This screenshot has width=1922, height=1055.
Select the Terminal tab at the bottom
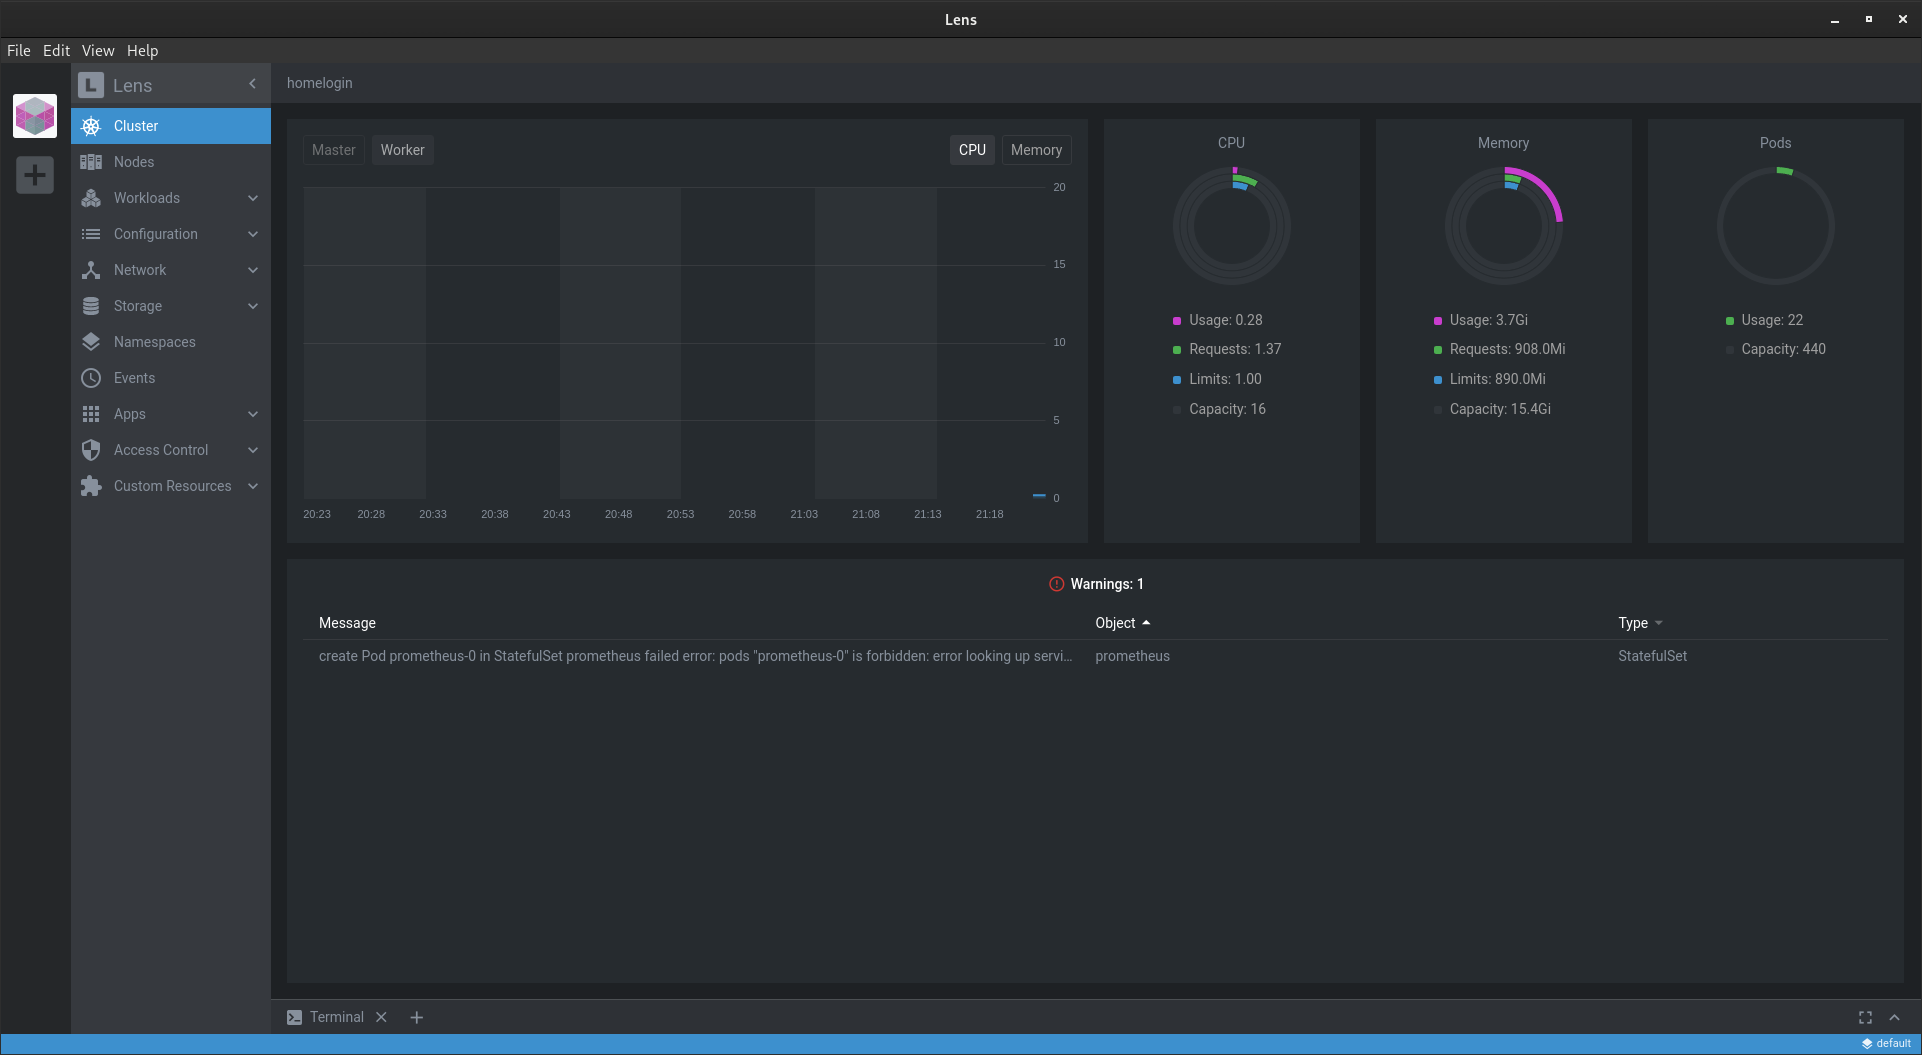coord(336,1016)
